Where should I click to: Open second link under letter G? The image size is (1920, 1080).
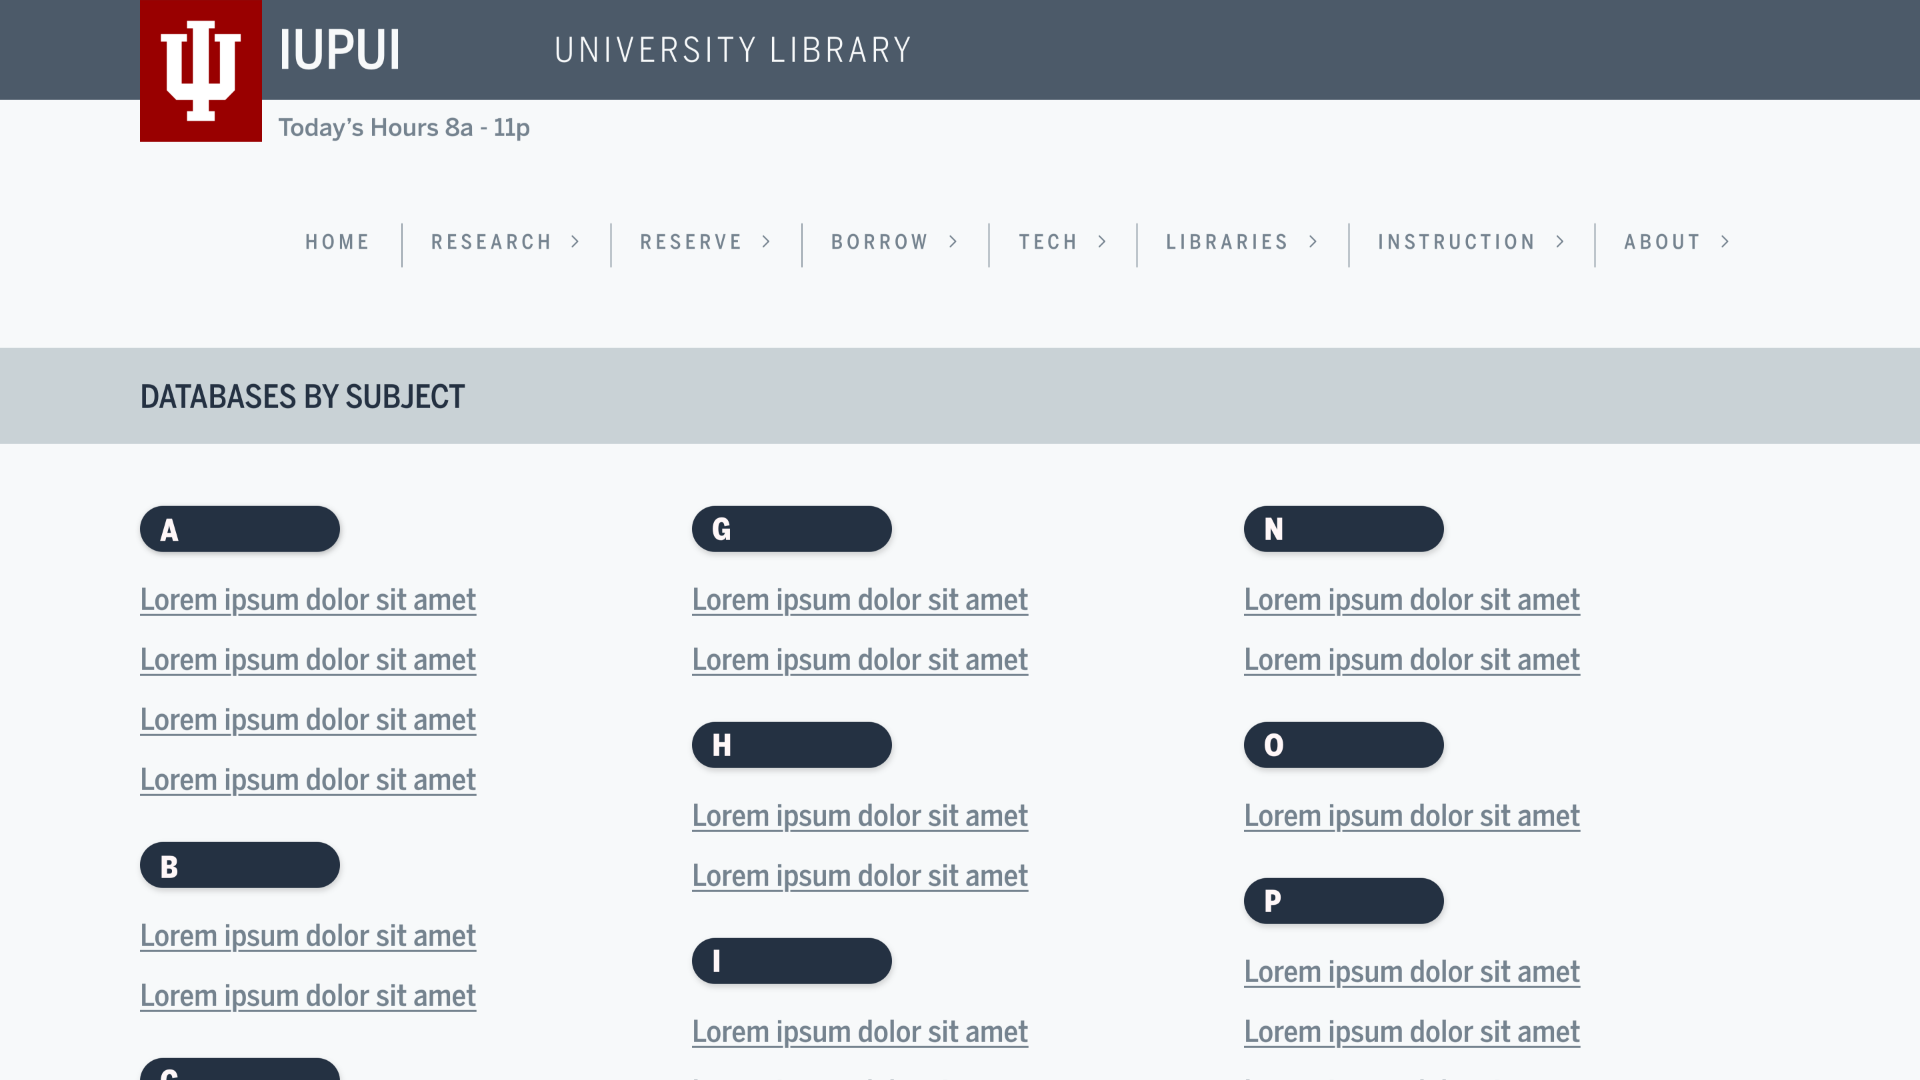[860, 660]
